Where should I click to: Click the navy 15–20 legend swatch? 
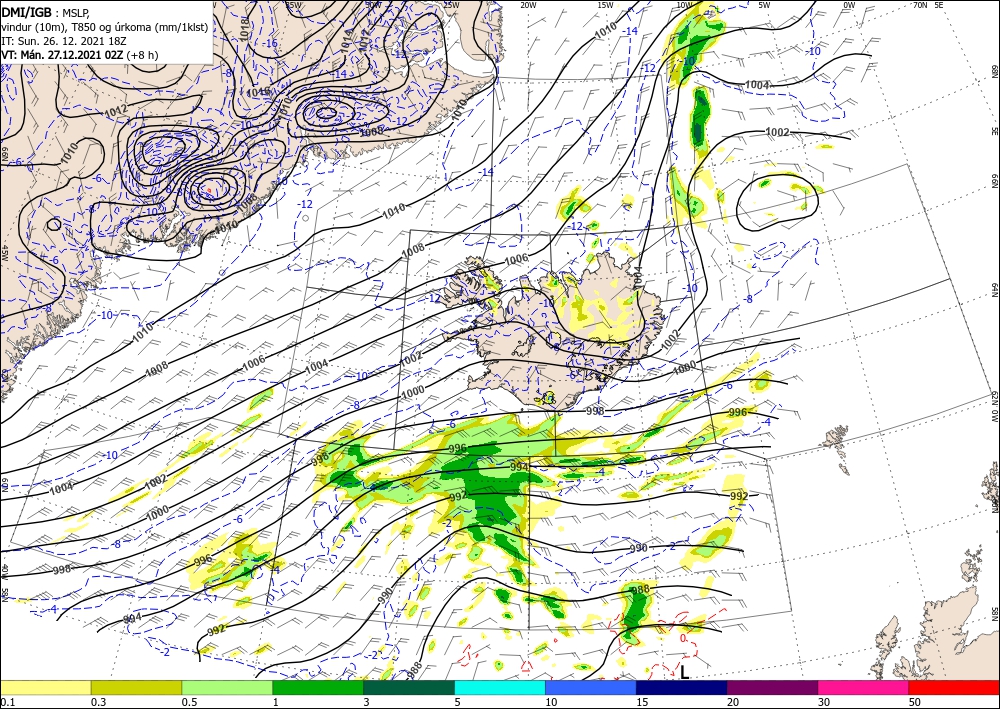click(682, 687)
